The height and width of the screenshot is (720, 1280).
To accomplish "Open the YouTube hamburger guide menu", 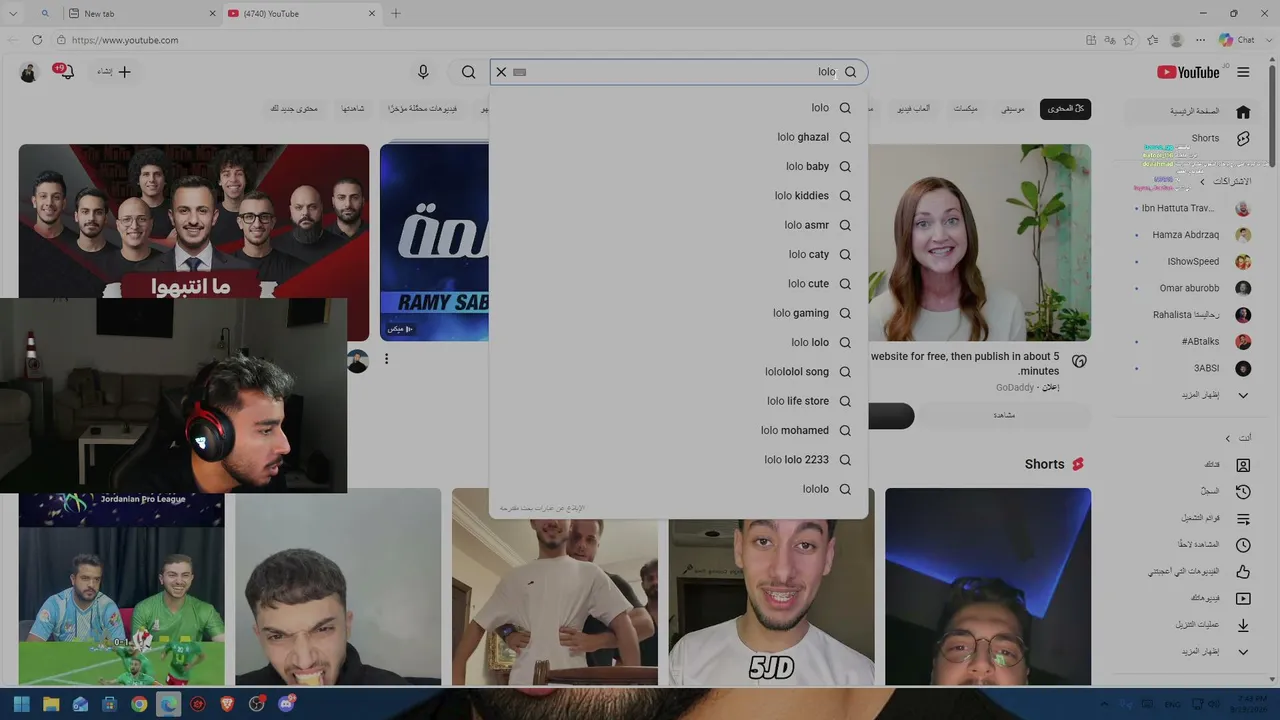I will (1243, 72).
